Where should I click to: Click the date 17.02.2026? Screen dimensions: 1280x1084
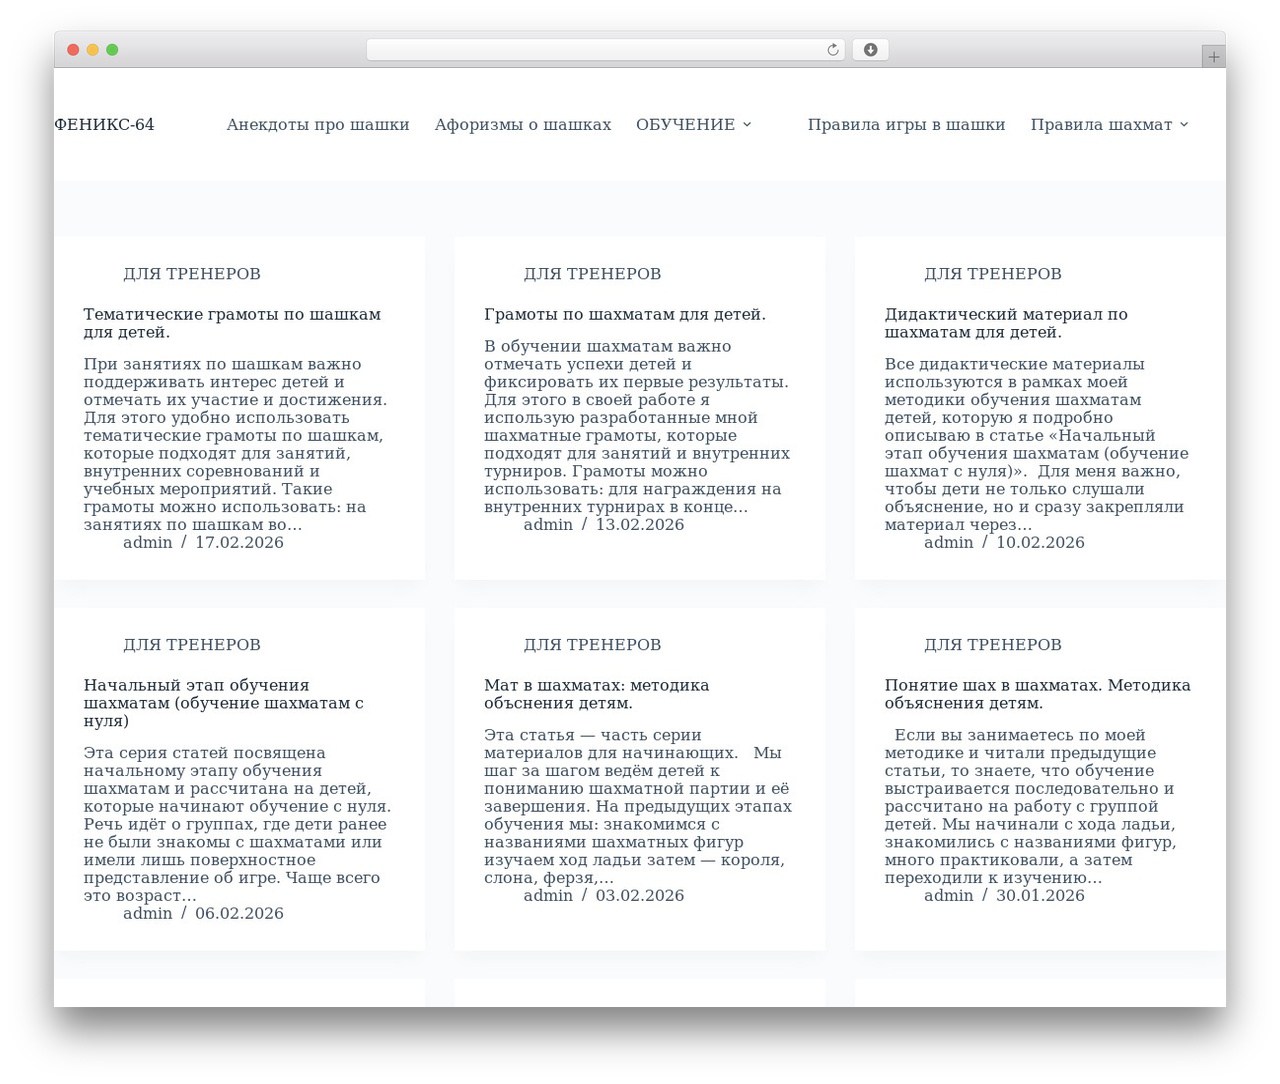coord(239,542)
